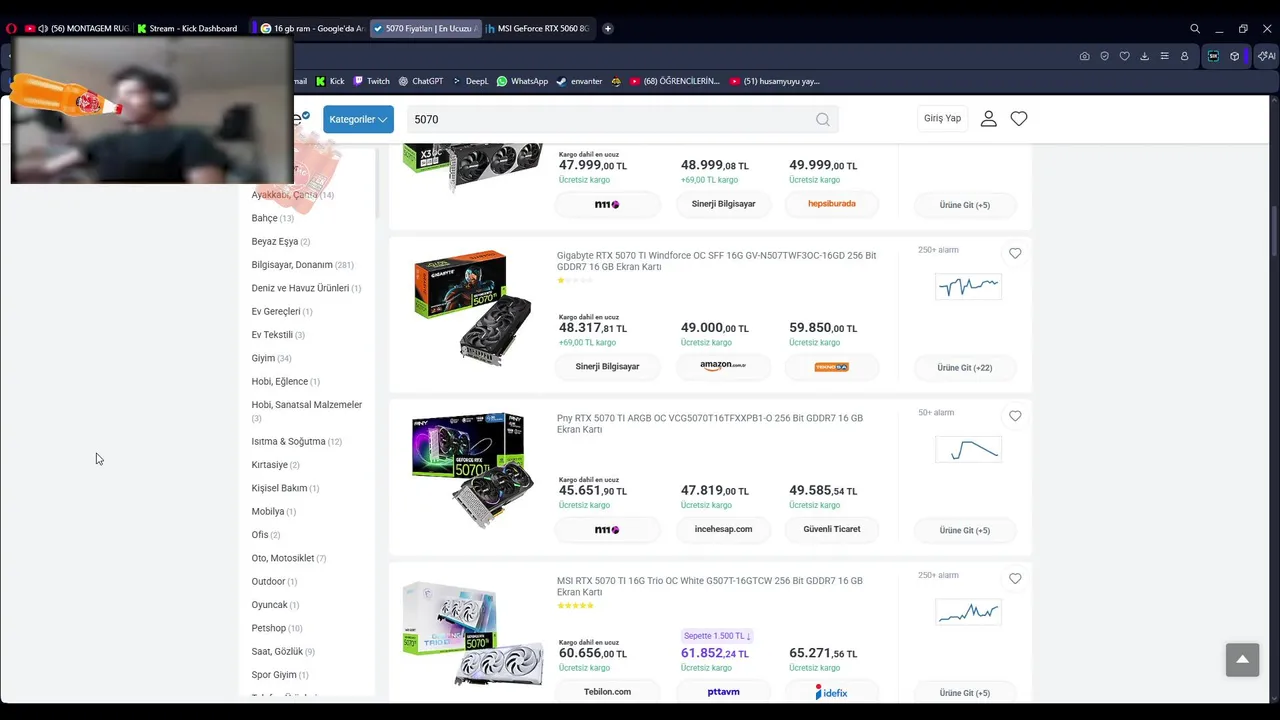Add Gigabyte RTX 5070 Ti Windforce to favorites
The height and width of the screenshot is (720, 1280).
click(1015, 254)
